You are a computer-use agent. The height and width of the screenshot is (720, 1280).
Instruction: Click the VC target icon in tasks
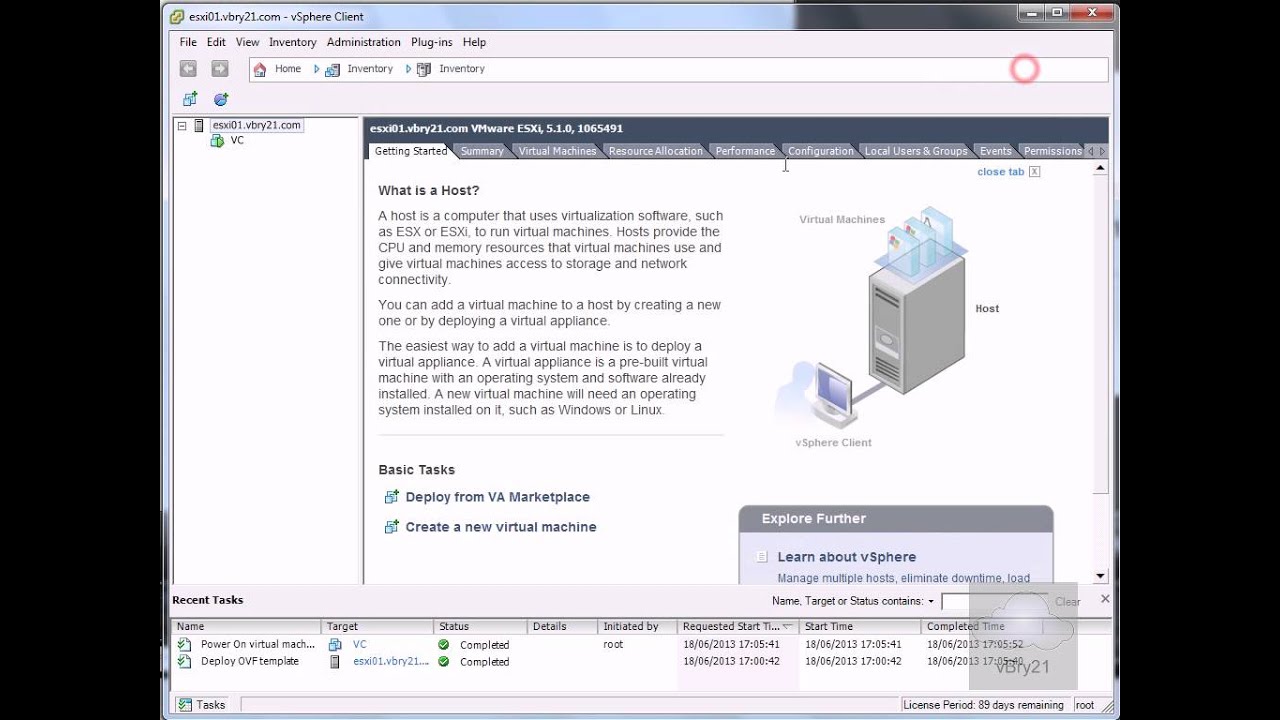click(x=336, y=645)
